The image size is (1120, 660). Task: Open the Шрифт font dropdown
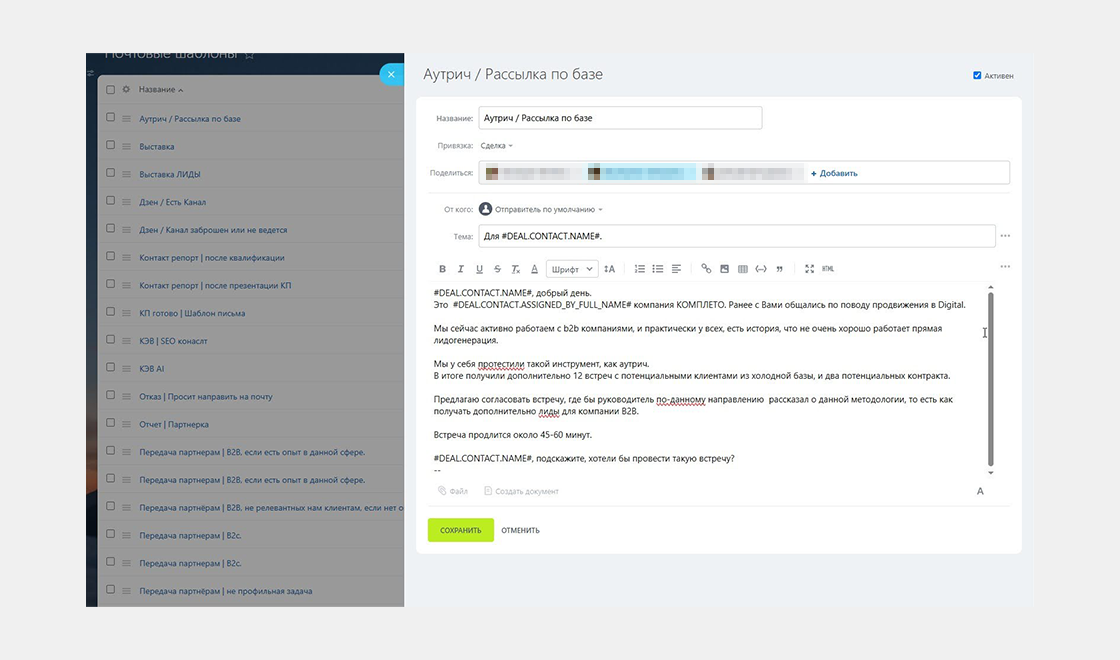click(x=570, y=268)
